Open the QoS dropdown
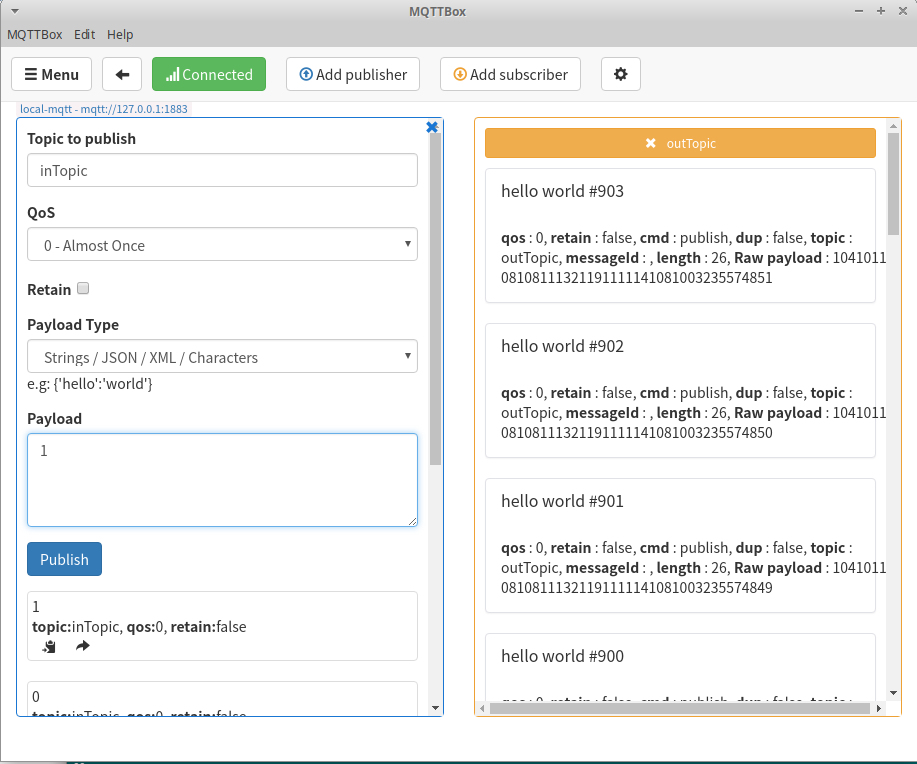 (222, 245)
